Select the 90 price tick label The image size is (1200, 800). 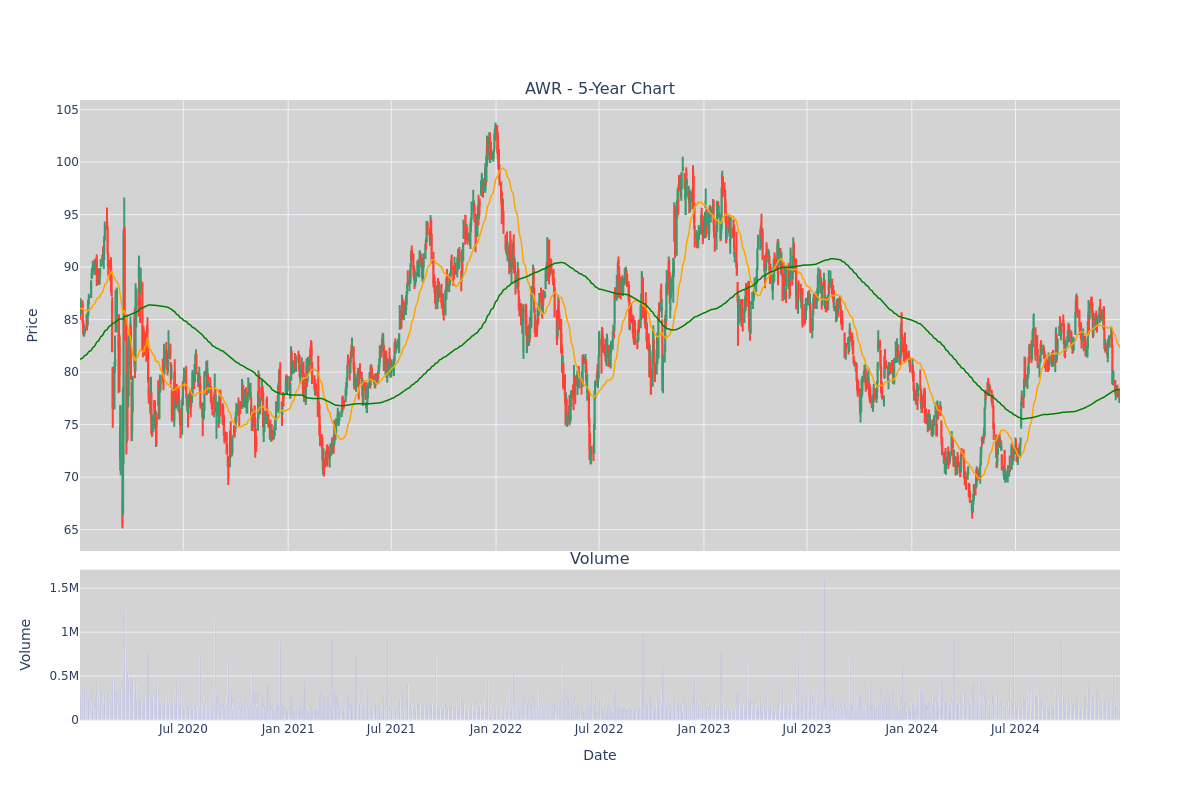tap(71, 267)
